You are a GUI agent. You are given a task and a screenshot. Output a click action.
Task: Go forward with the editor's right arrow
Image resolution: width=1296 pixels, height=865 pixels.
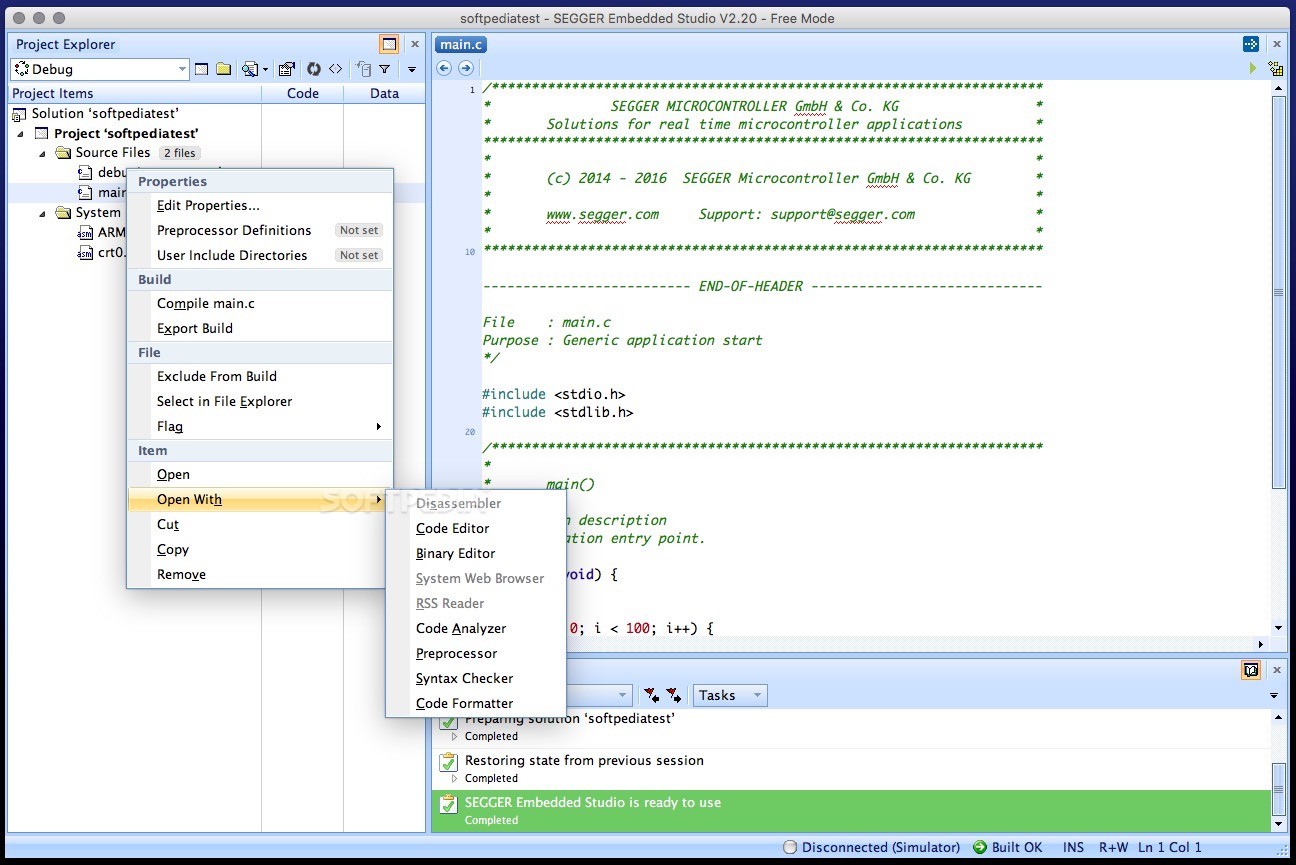[466, 68]
